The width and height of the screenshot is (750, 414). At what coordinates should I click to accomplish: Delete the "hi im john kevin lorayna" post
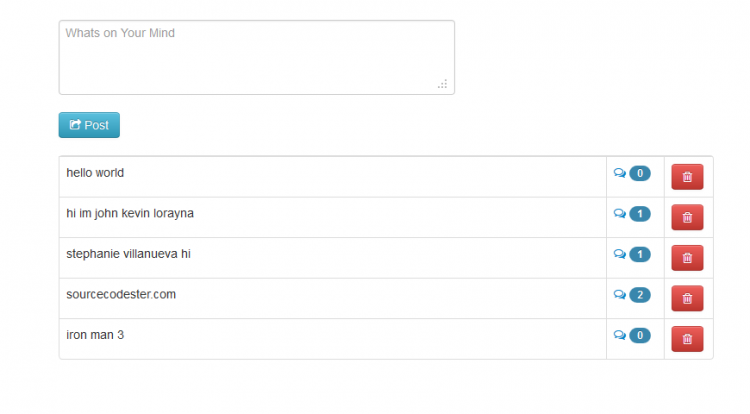tap(687, 218)
